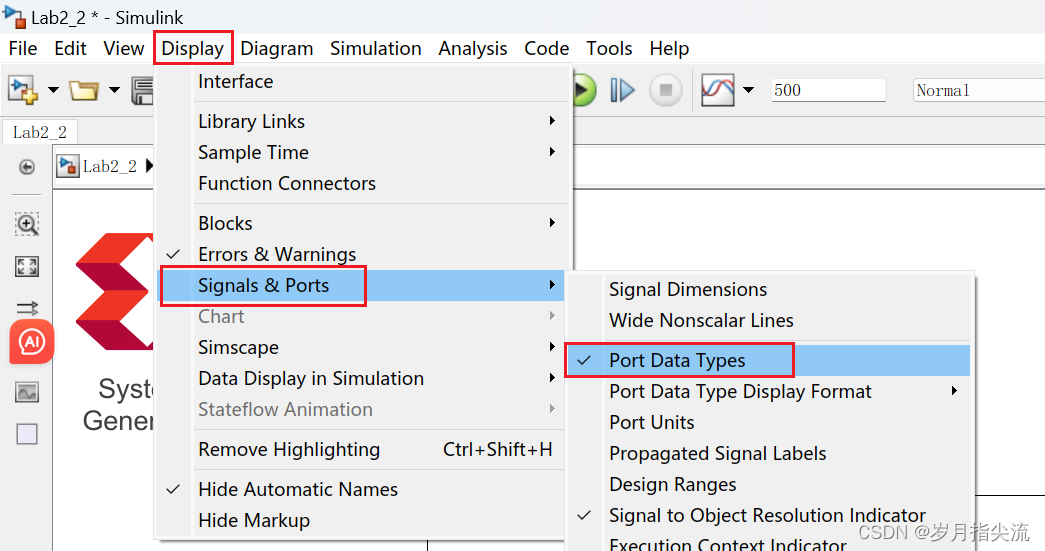Click the Fit to View sidebar icon

pos(27,267)
